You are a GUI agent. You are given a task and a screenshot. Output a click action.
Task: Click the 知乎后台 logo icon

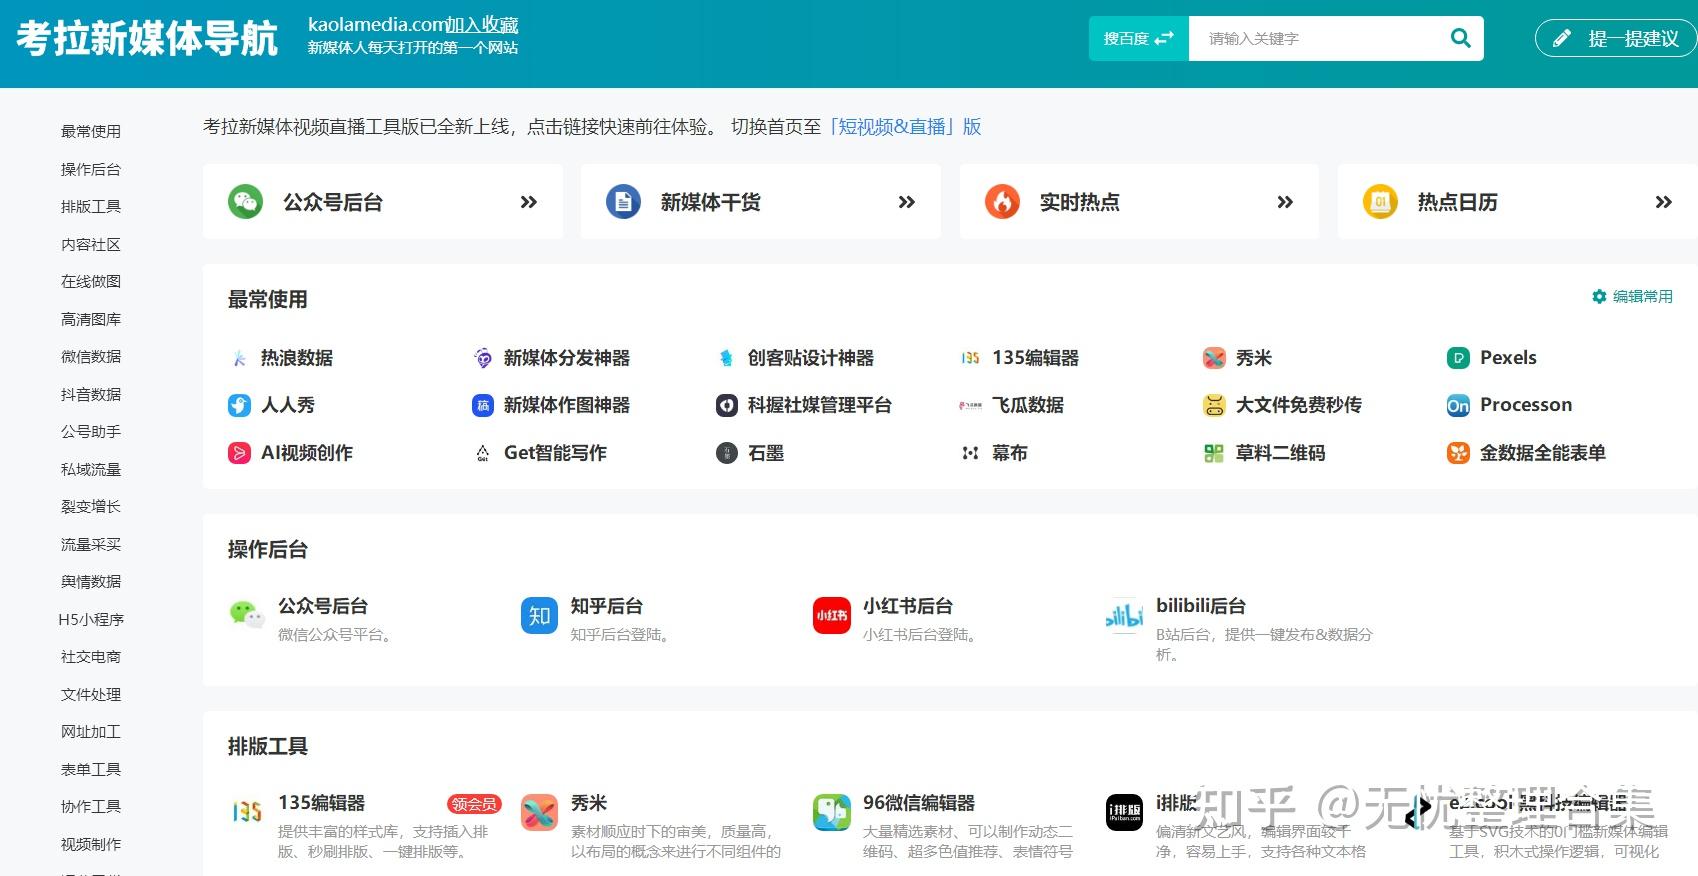(x=539, y=616)
